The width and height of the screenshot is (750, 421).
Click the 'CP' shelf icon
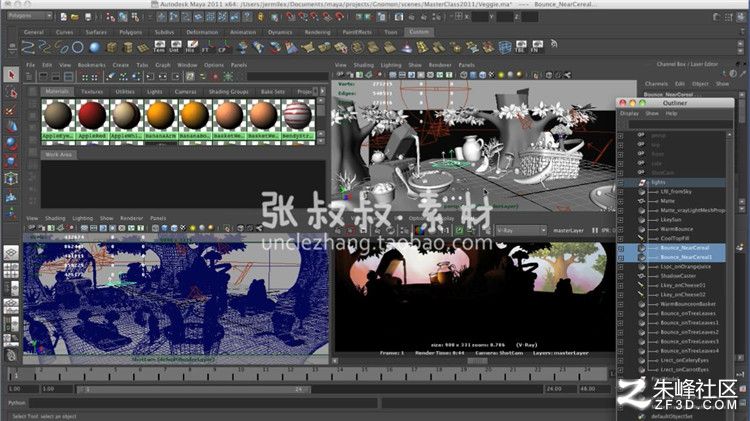[223, 47]
